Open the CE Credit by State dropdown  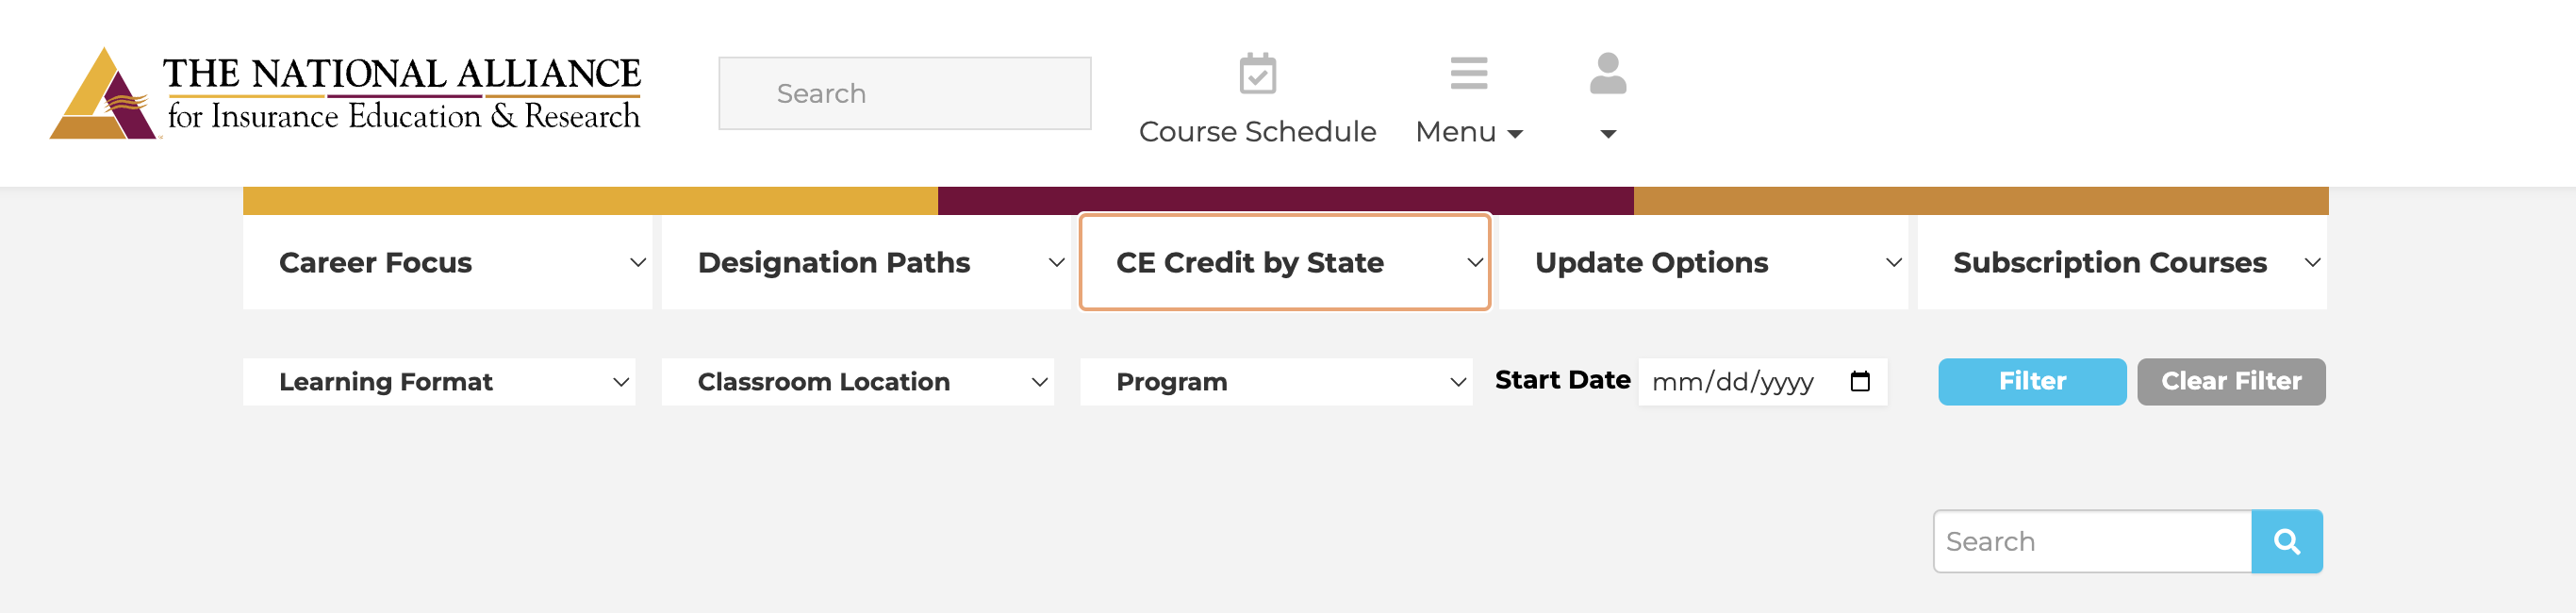click(x=1284, y=262)
